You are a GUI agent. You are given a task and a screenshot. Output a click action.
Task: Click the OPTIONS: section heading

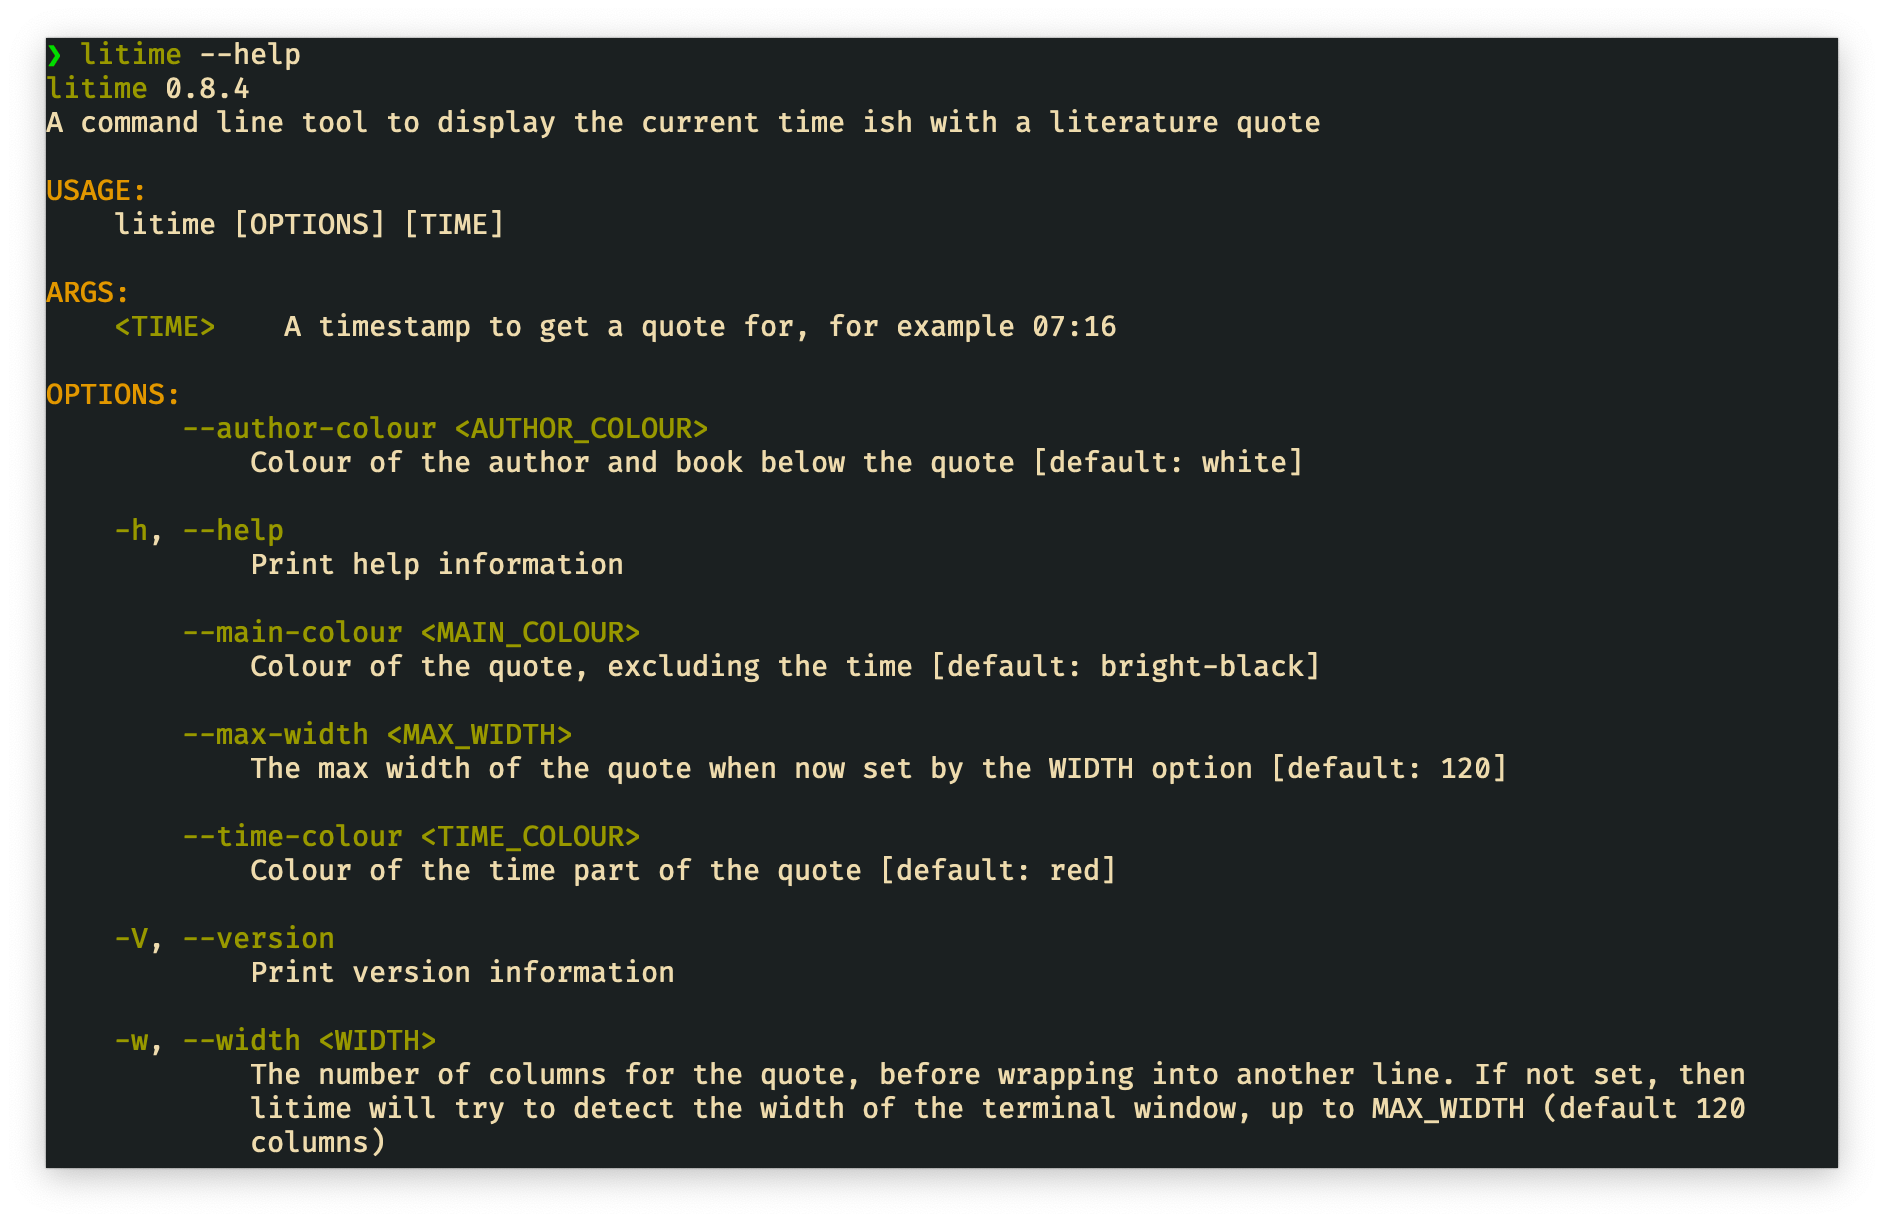coord(113,395)
